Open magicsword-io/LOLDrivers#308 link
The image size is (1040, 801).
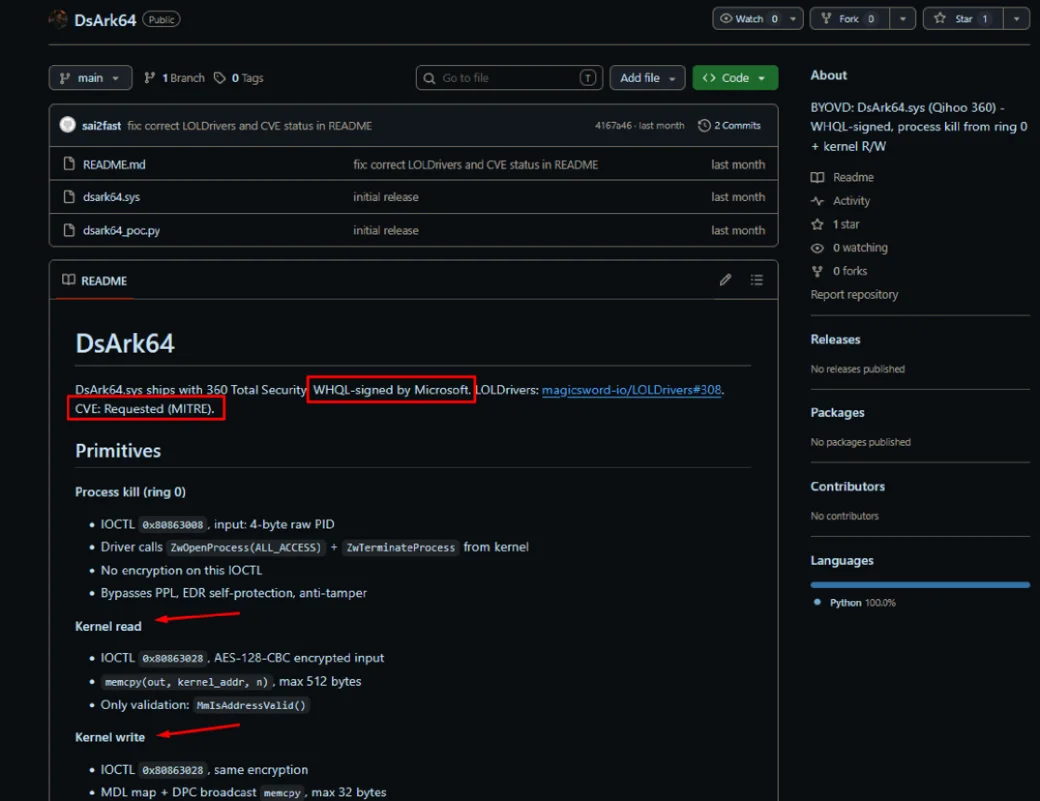[631, 390]
